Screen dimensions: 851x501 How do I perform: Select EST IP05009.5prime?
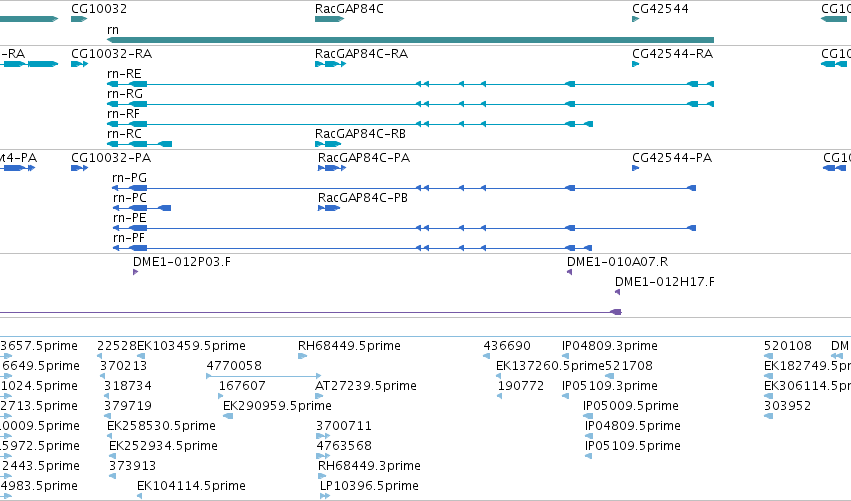pyautogui.click(x=631, y=407)
